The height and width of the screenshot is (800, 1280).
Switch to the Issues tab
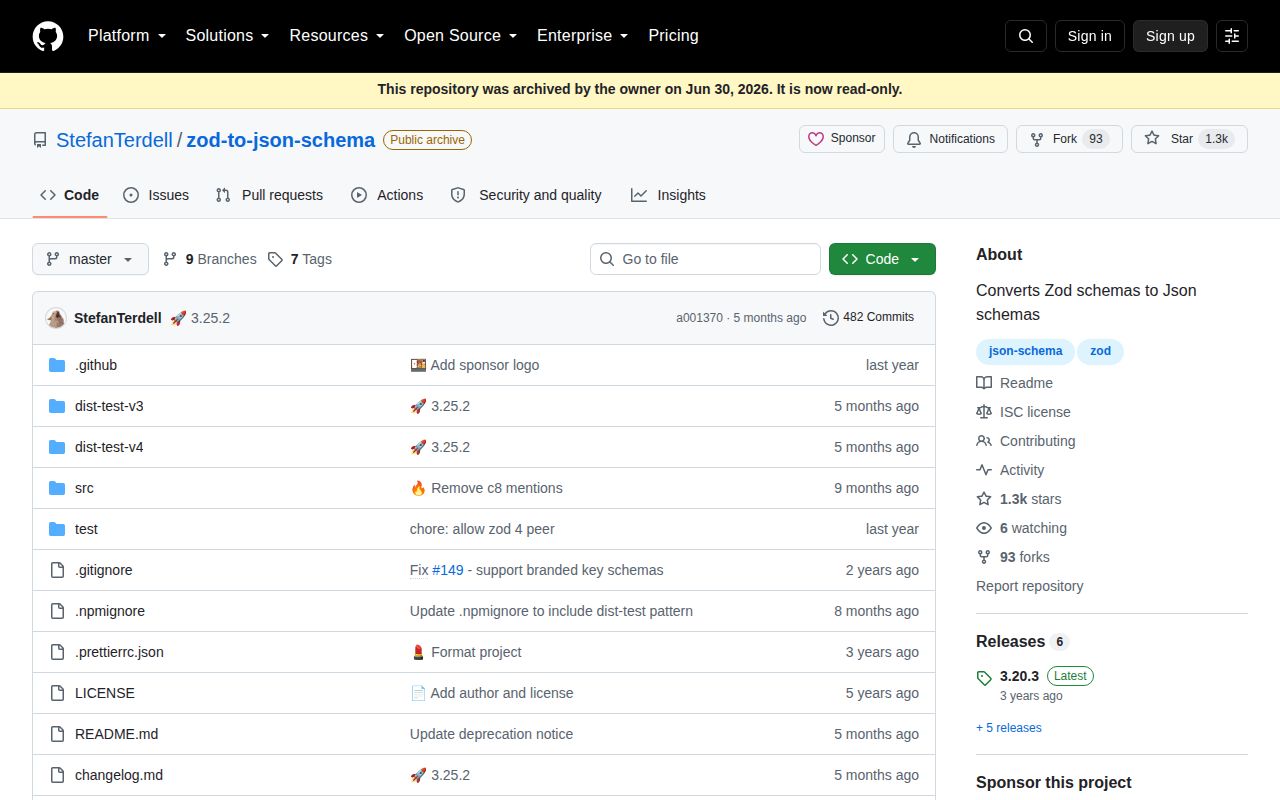coord(156,195)
